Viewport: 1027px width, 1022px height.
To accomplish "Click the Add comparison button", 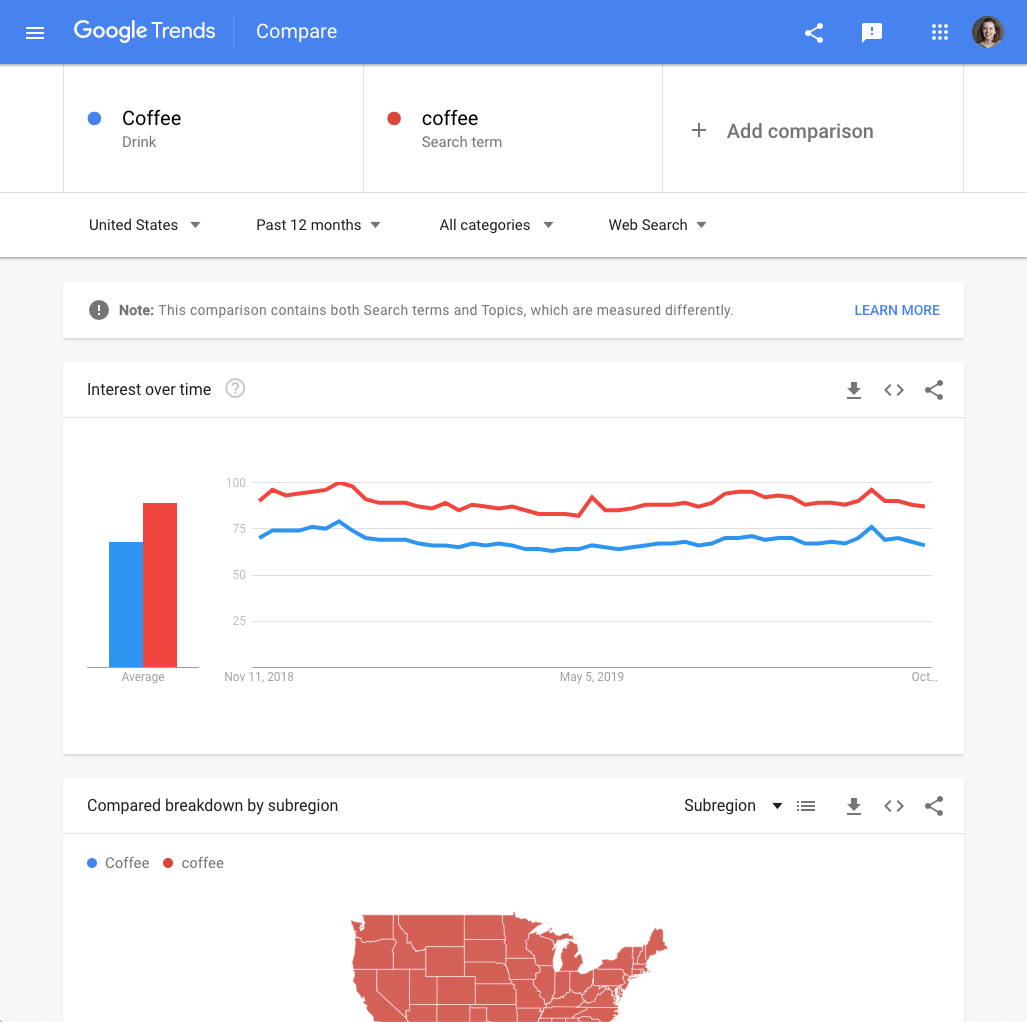I will (782, 131).
